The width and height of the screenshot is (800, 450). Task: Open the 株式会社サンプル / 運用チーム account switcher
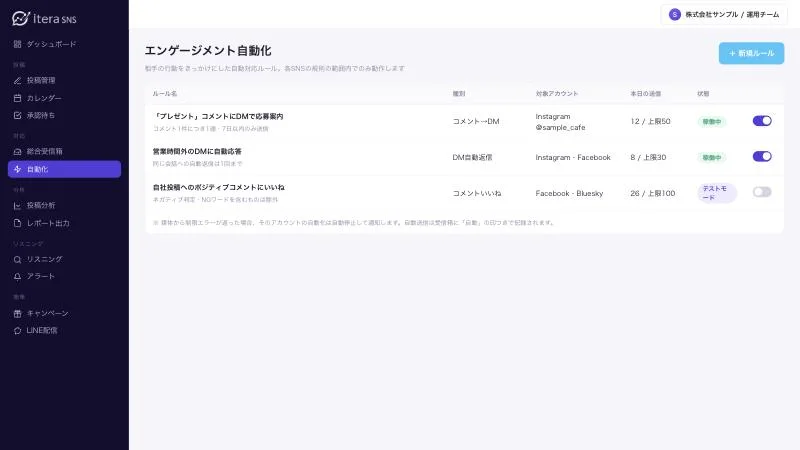724,15
